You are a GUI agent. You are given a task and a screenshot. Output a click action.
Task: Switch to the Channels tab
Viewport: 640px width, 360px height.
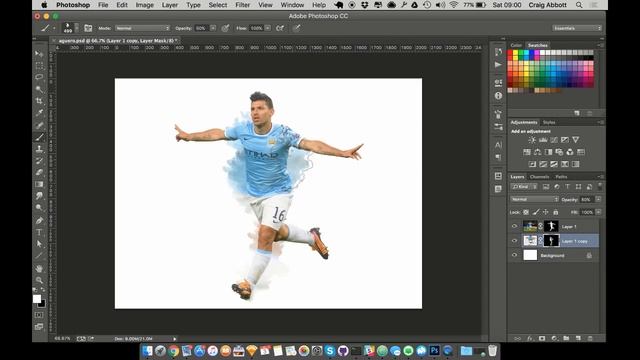pyautogui.click(x=539, y=177)
